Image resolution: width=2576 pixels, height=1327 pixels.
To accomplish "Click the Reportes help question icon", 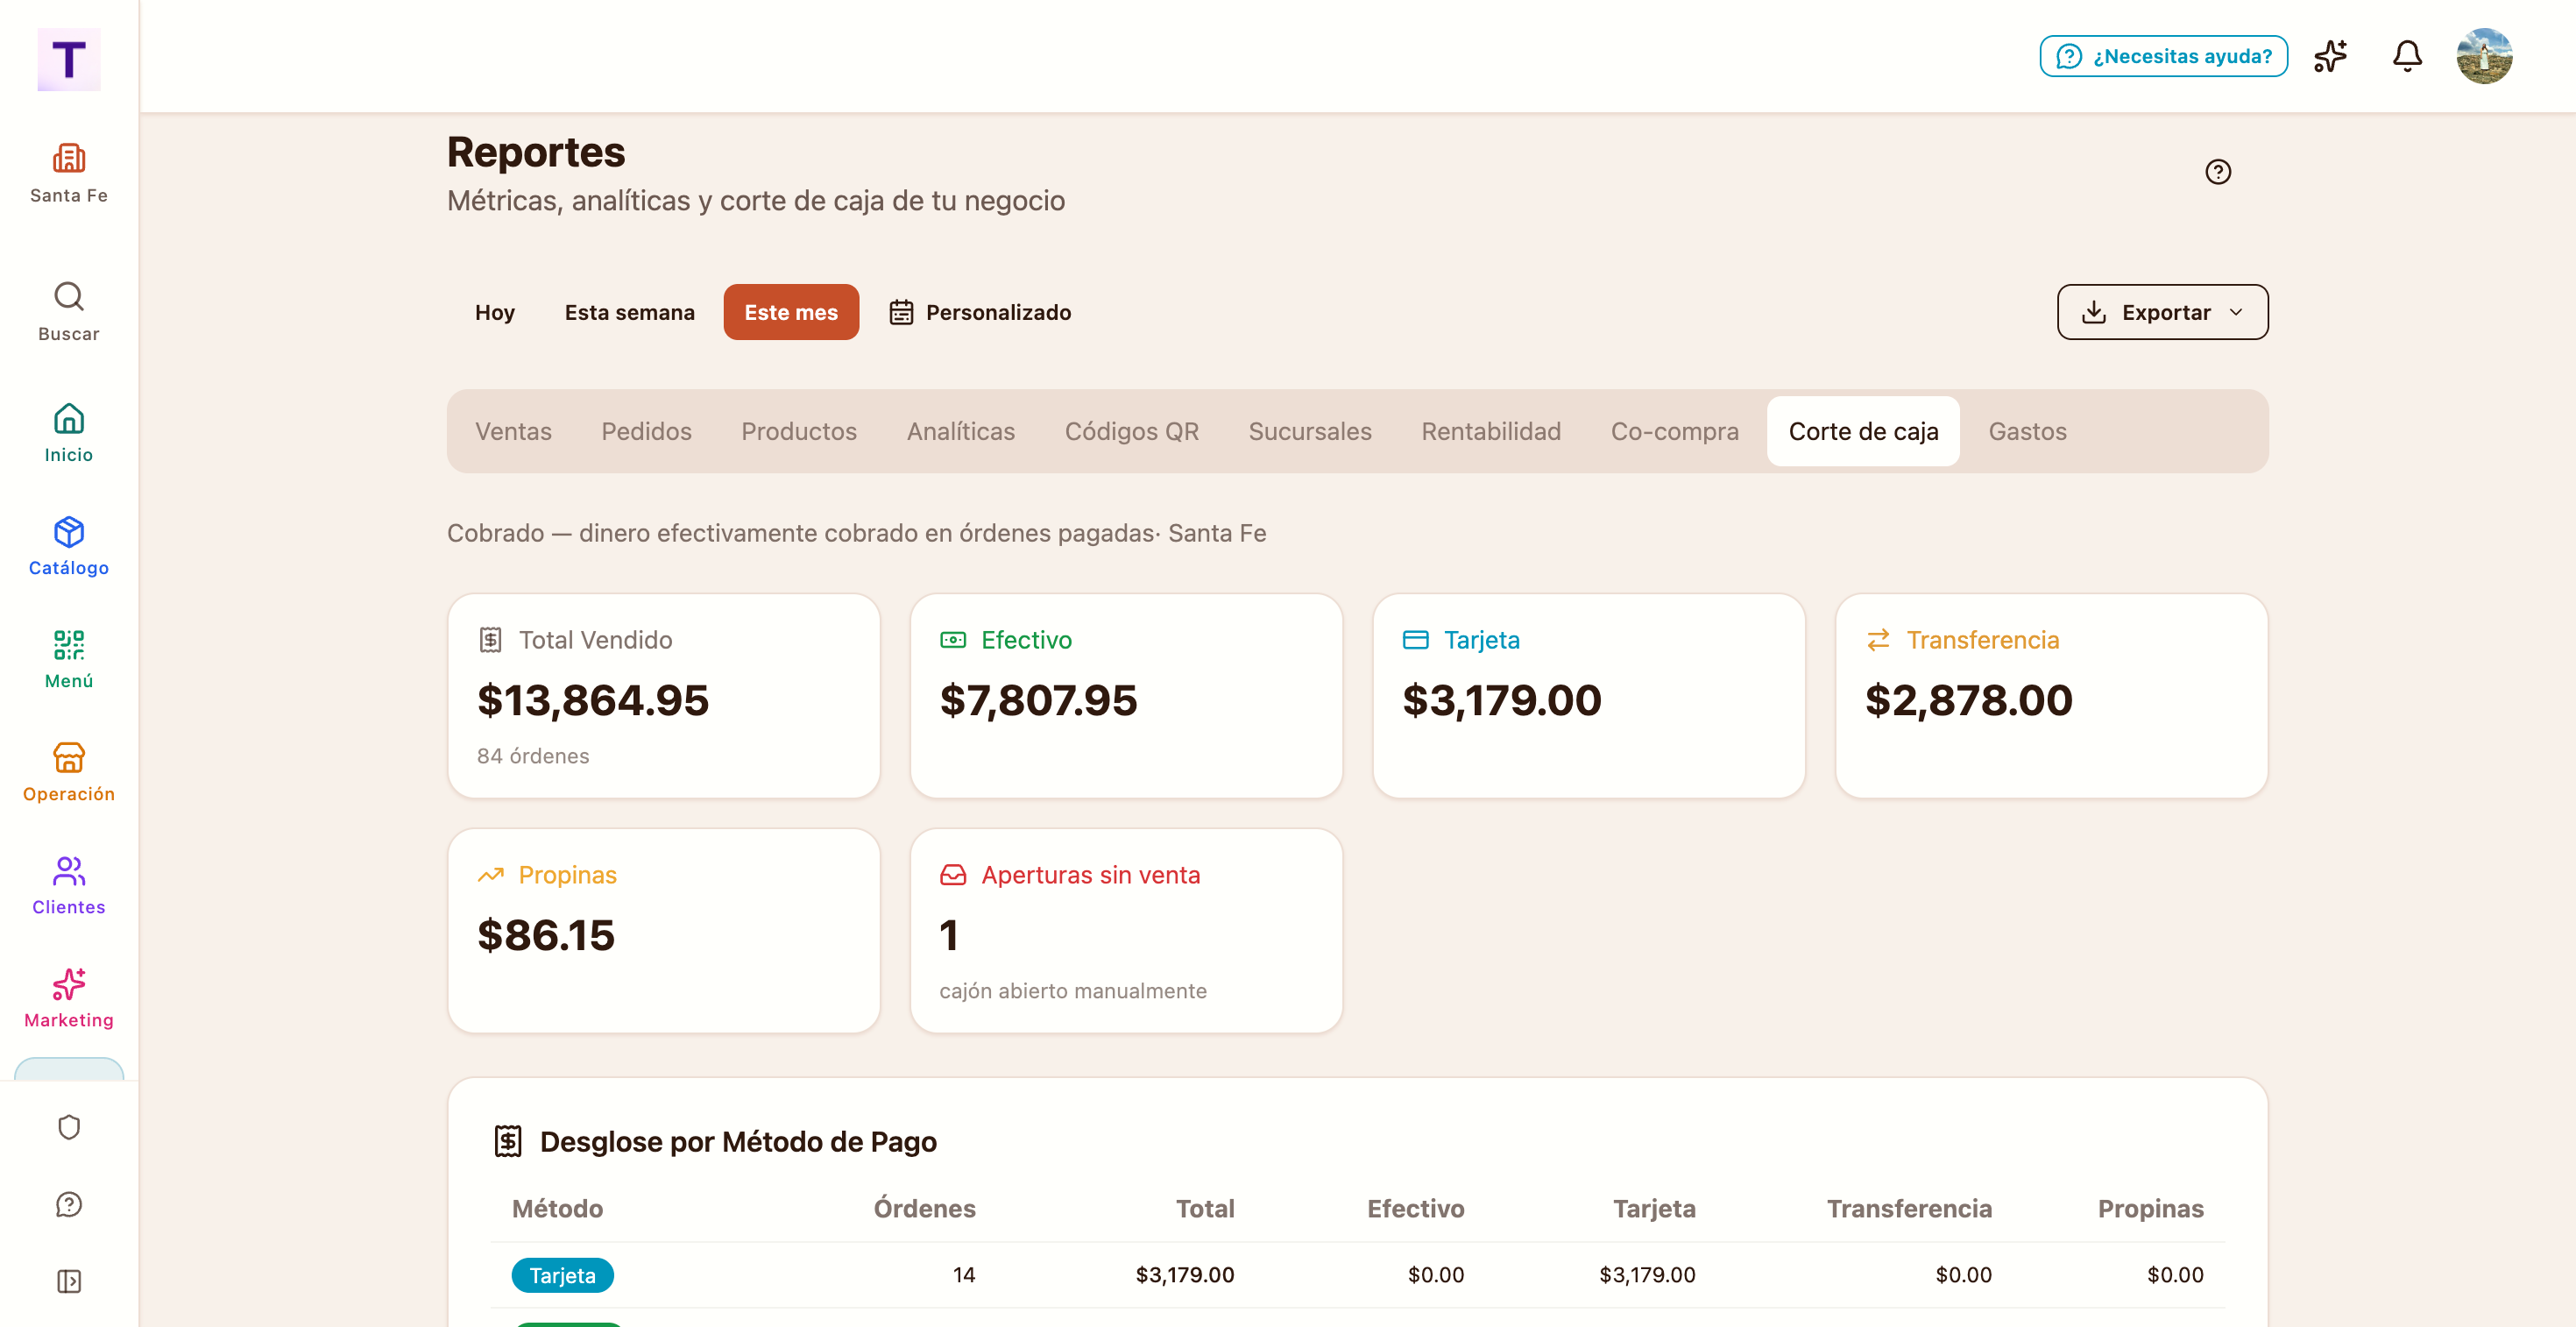I will [2218, 172].
